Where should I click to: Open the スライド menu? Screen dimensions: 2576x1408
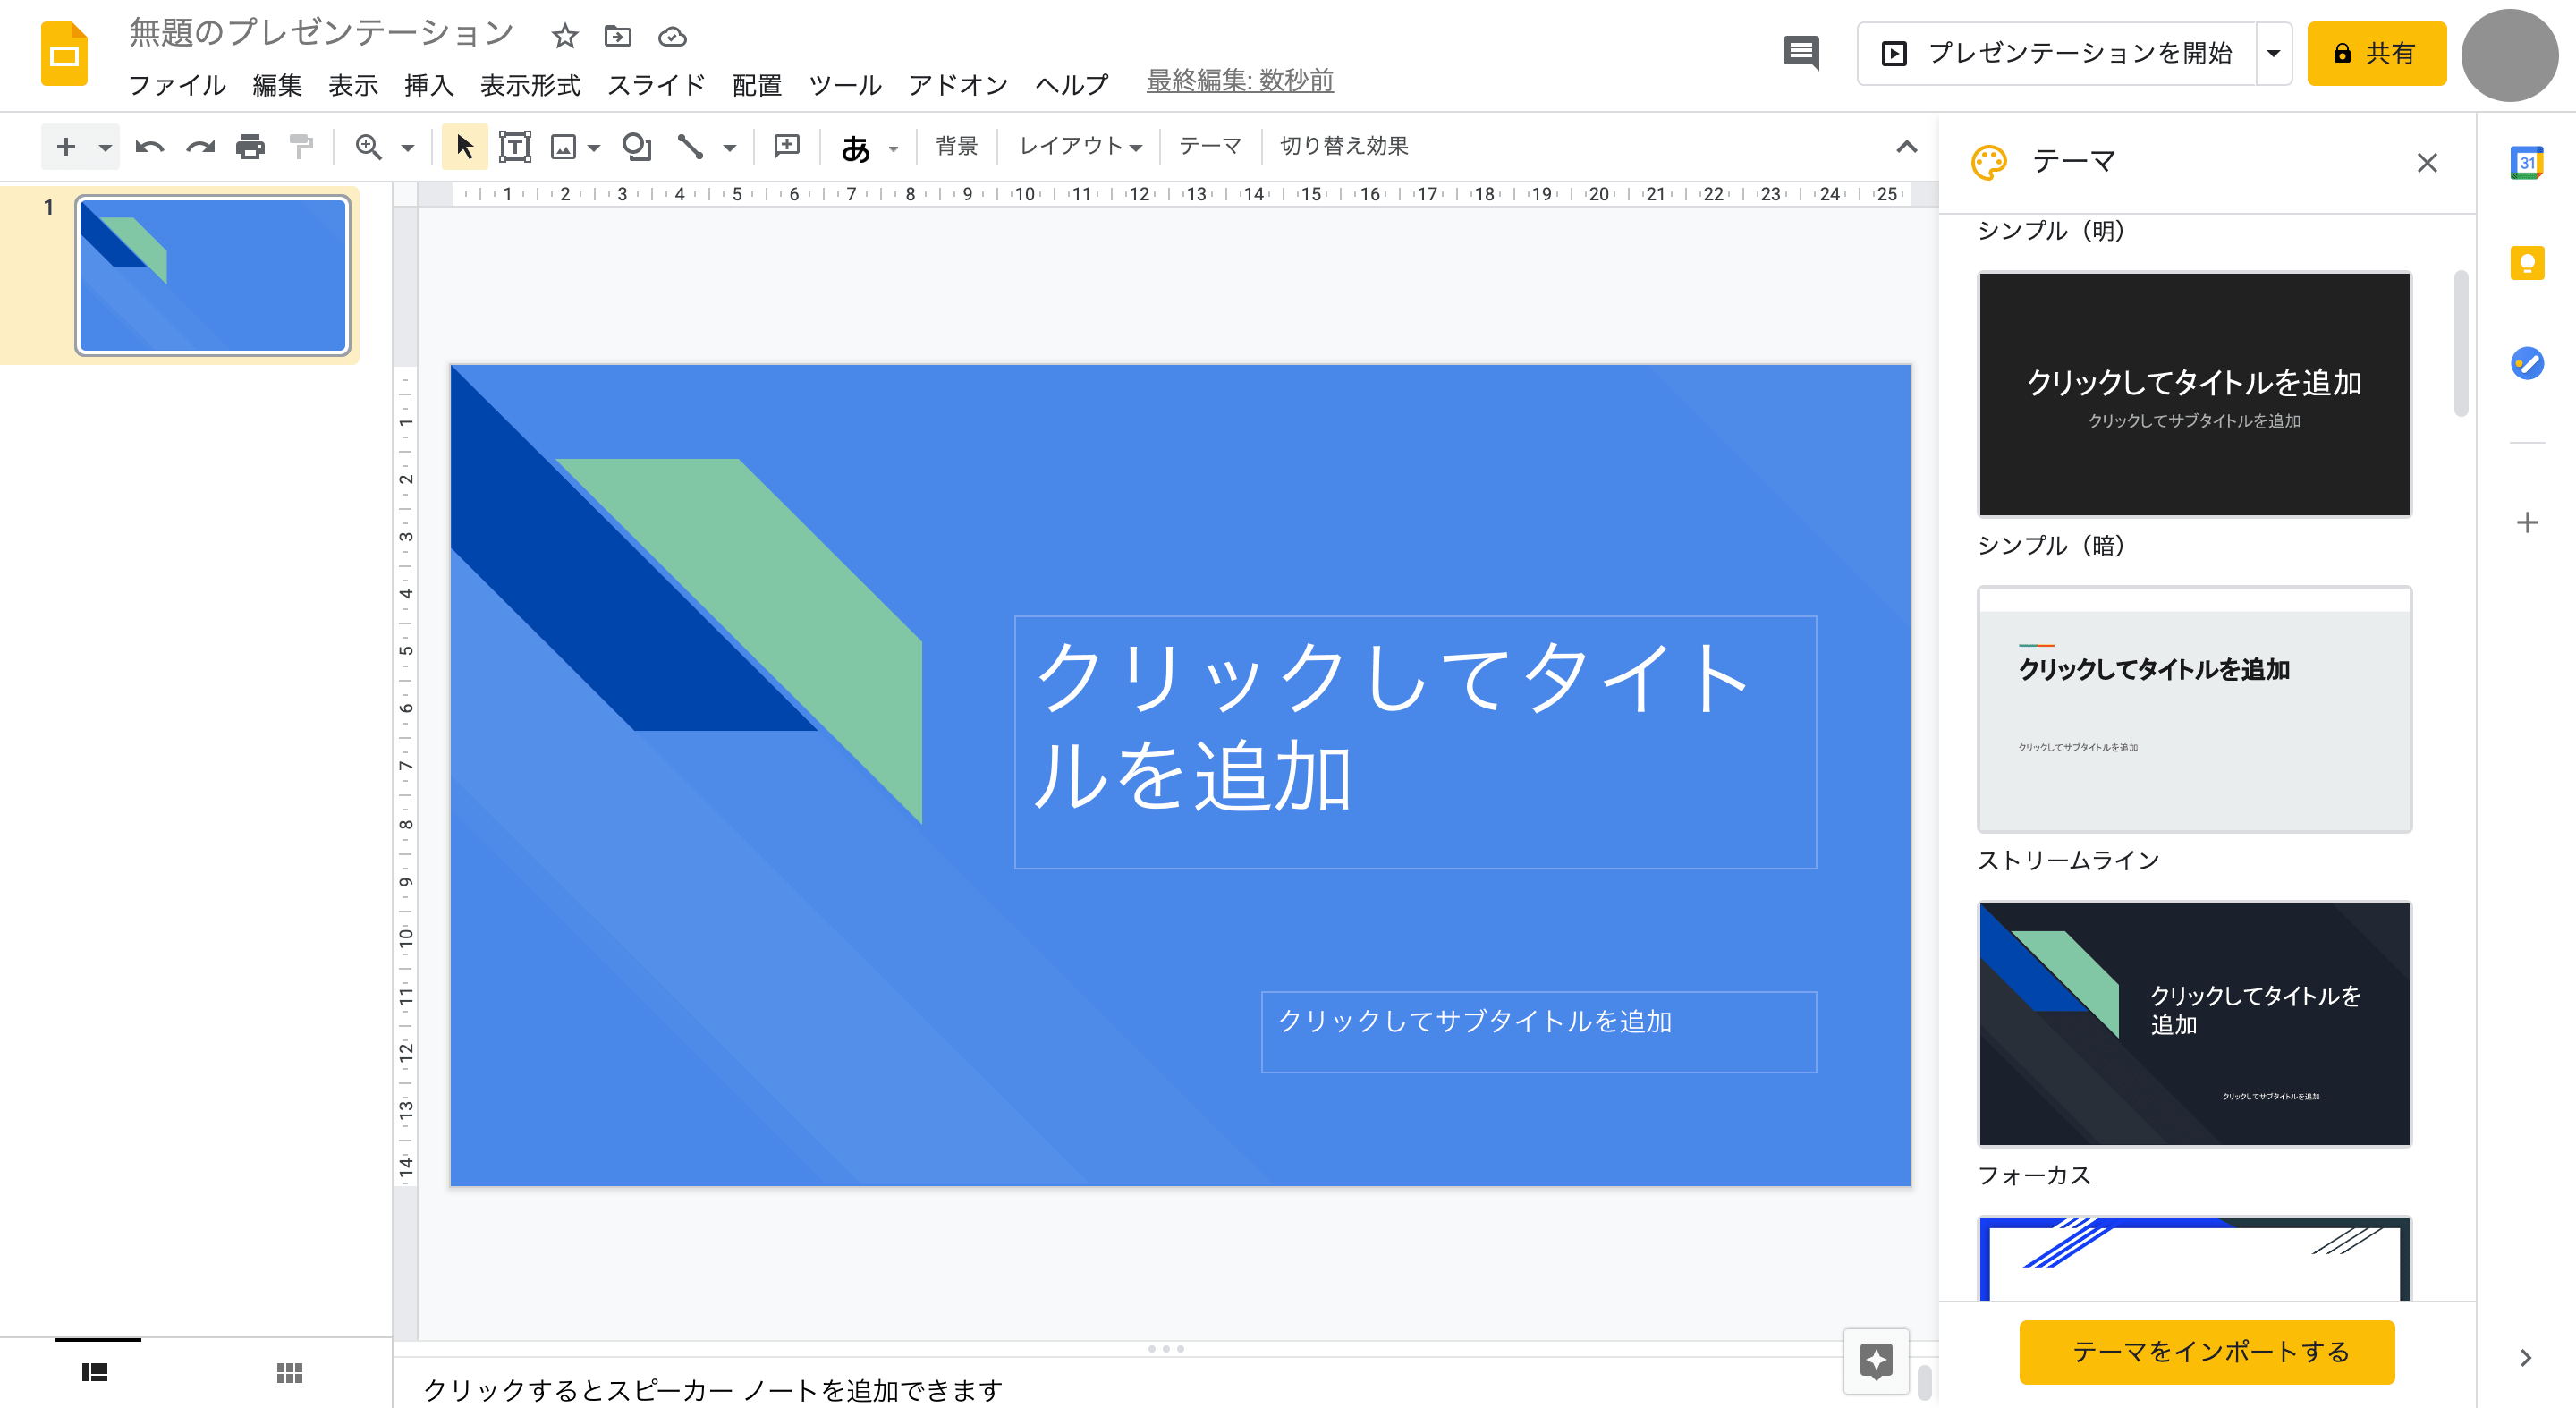tap(656, 85)
